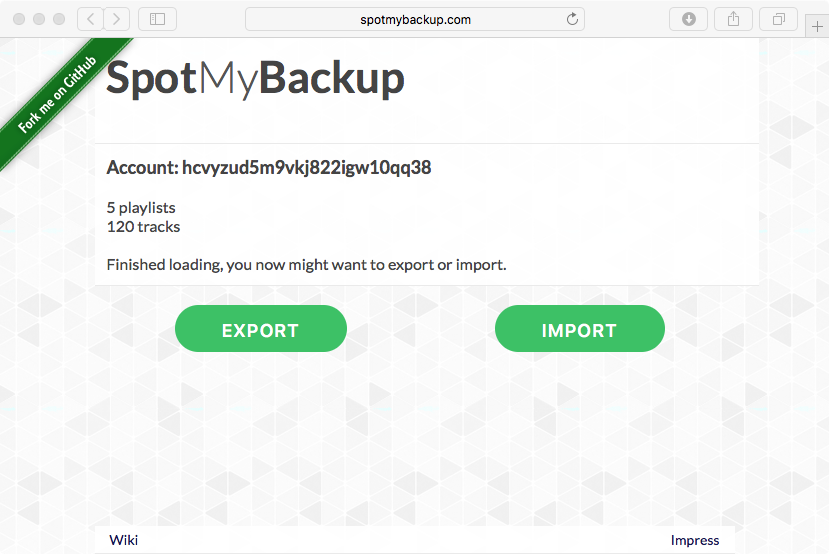Open the Share sheet icon

point(733,20)
